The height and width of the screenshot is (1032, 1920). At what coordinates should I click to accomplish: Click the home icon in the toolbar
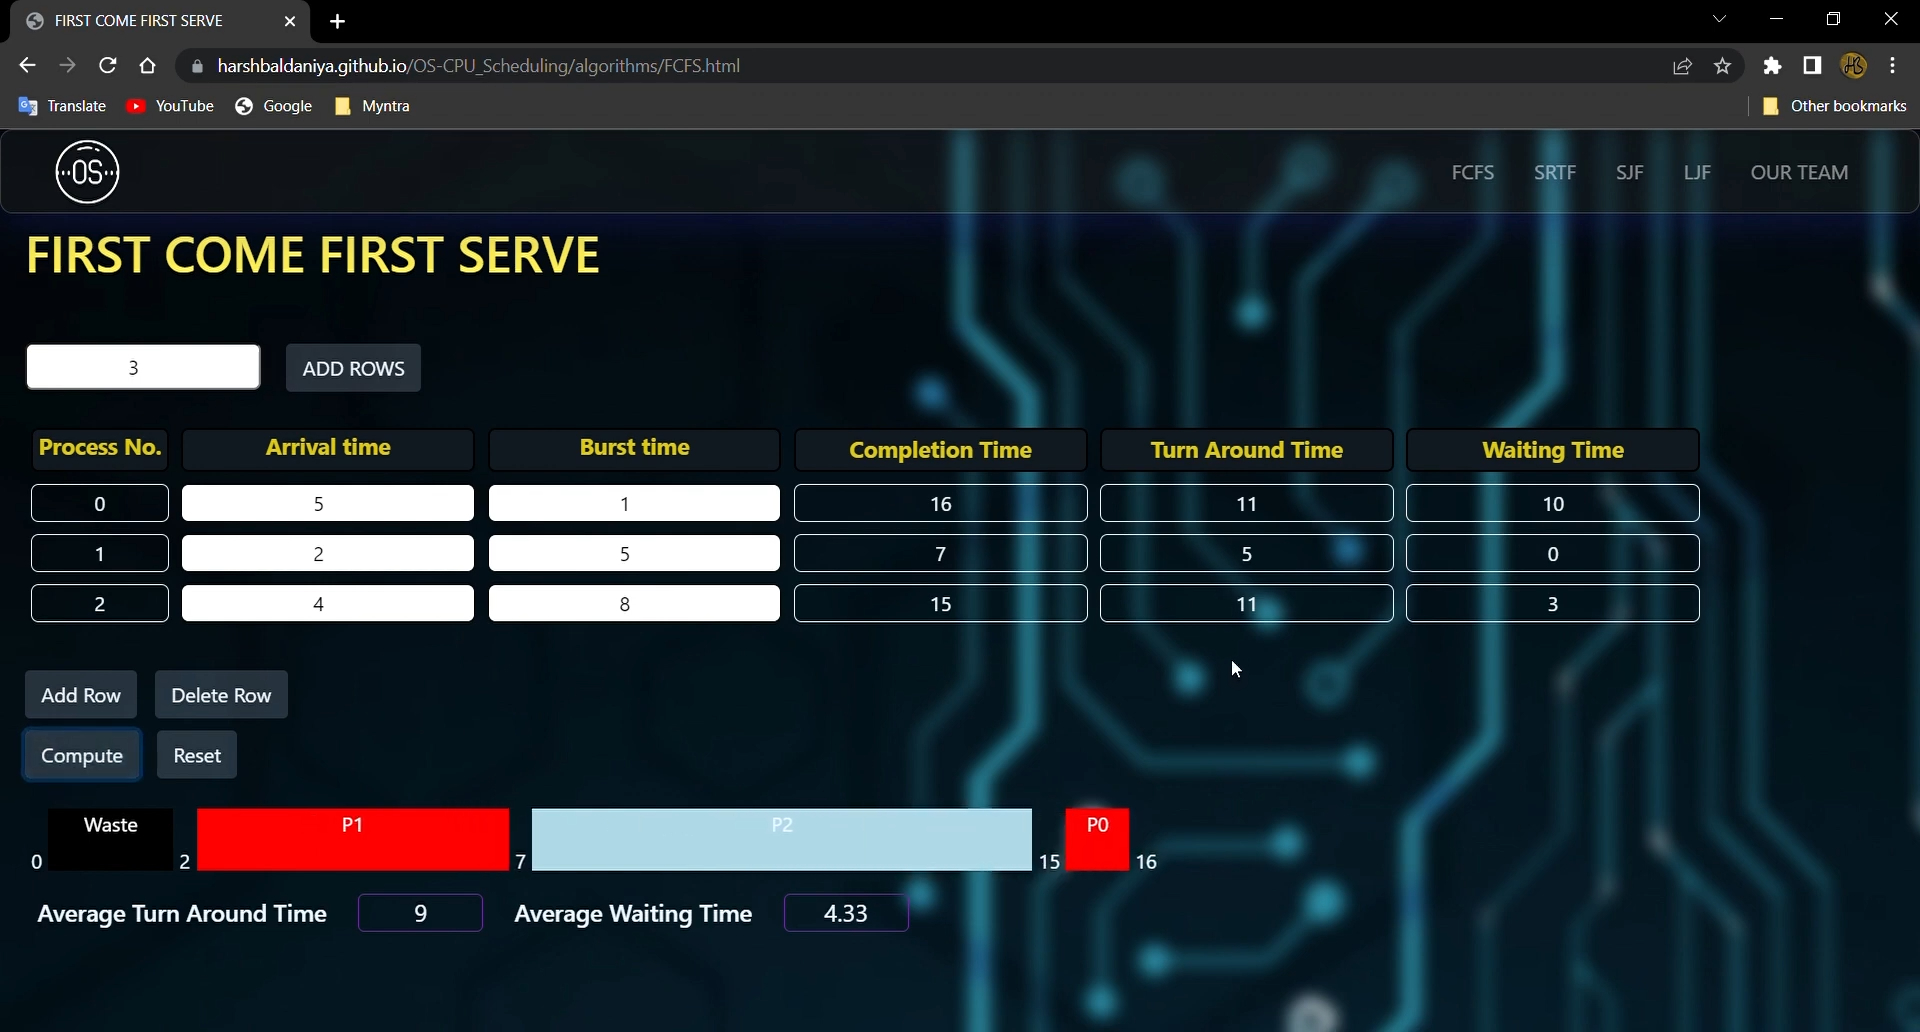tap(147, 65)
